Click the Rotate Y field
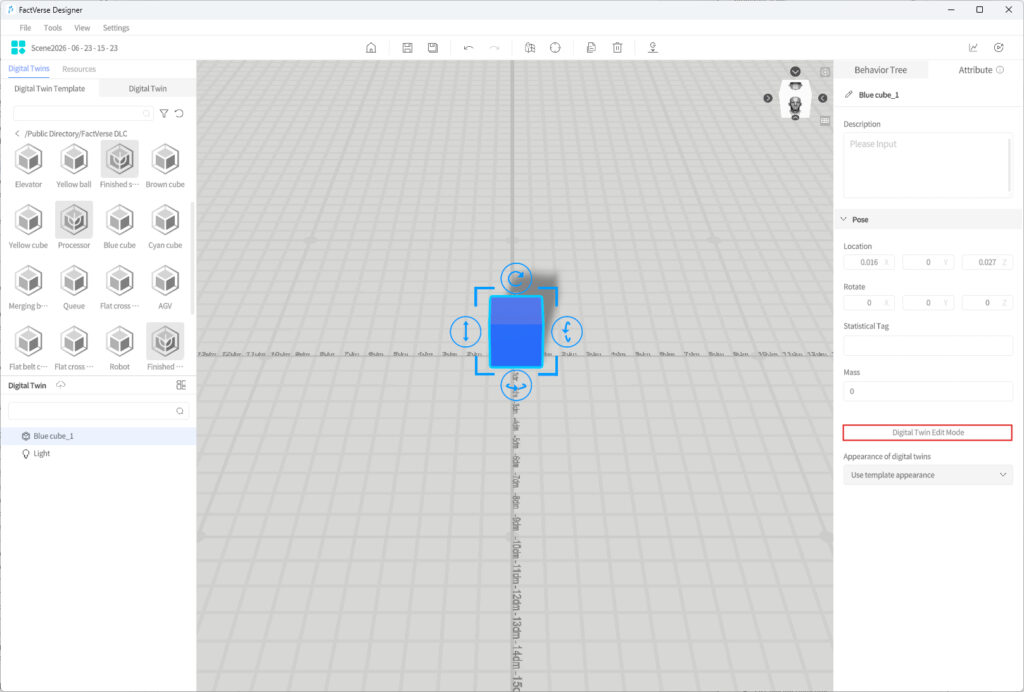Screen dimensions: 1024x692 click(x=927, y=302)
